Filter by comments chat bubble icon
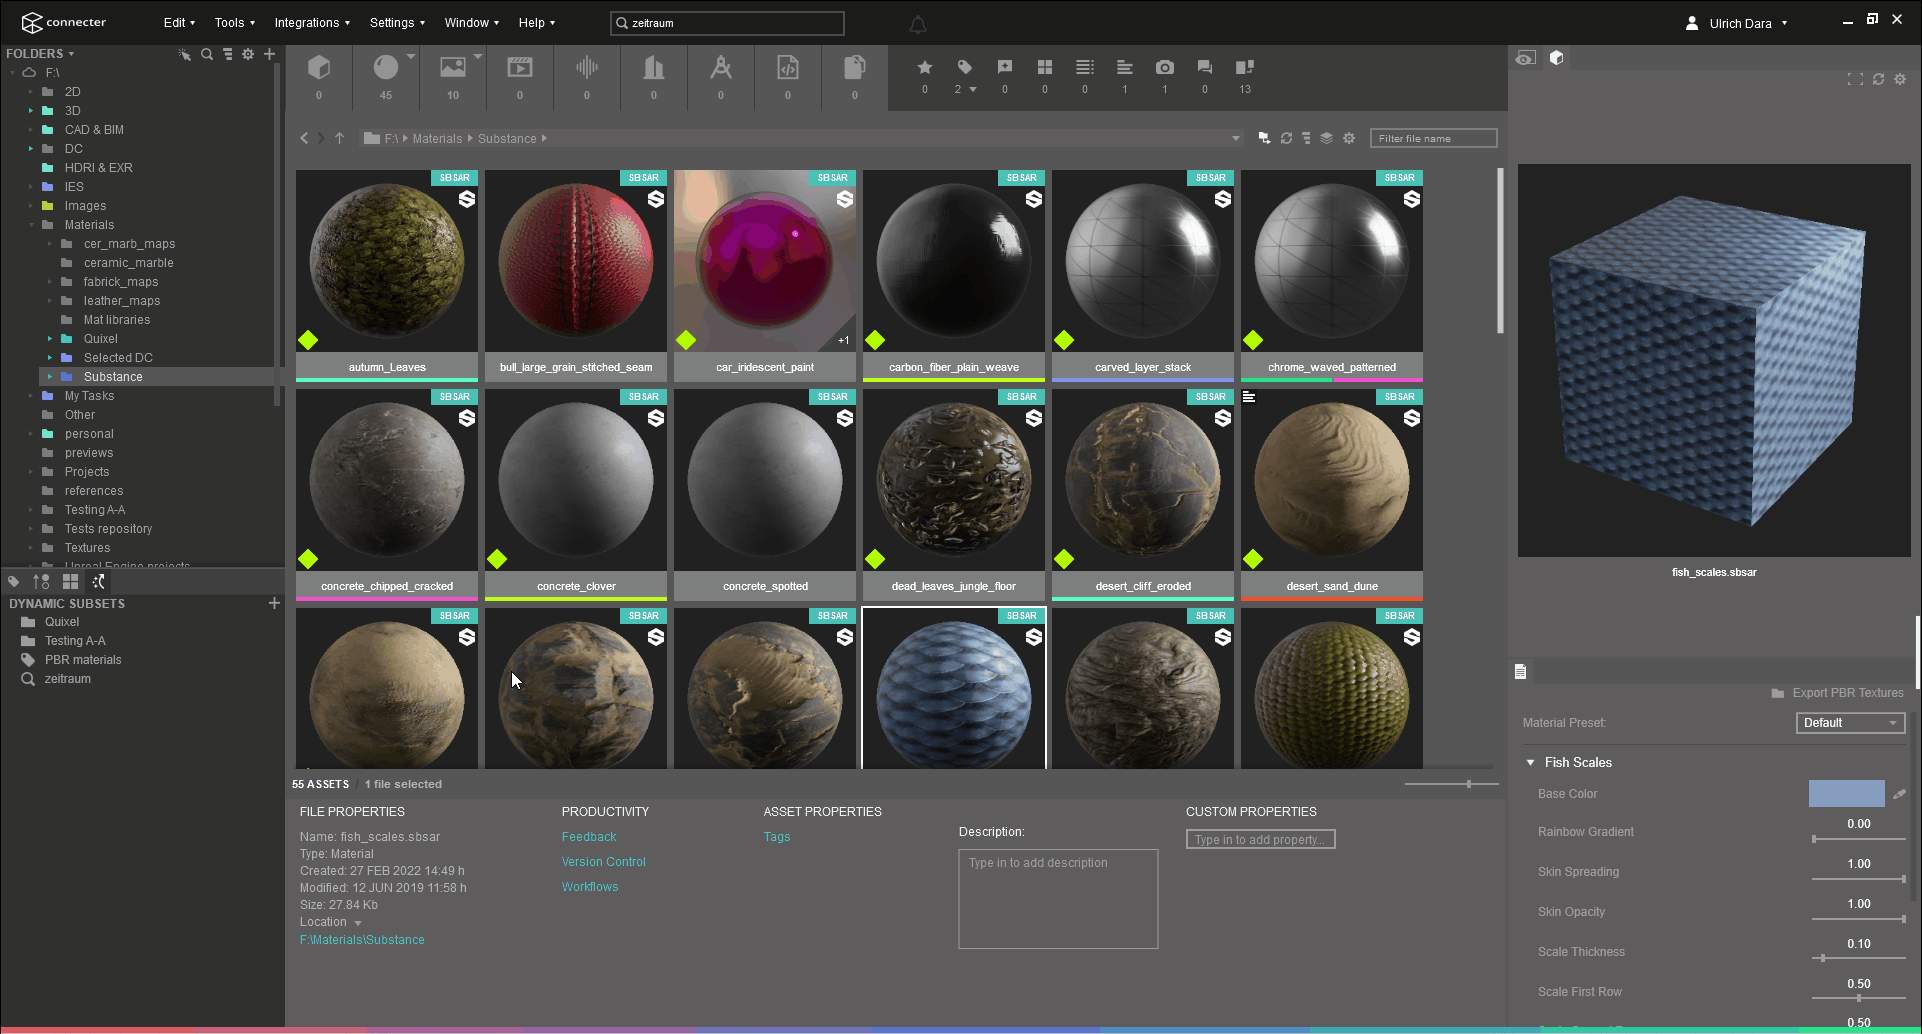Image resolution: width=1922 pixels, height=1034 pixels. tap(1205, 67)
